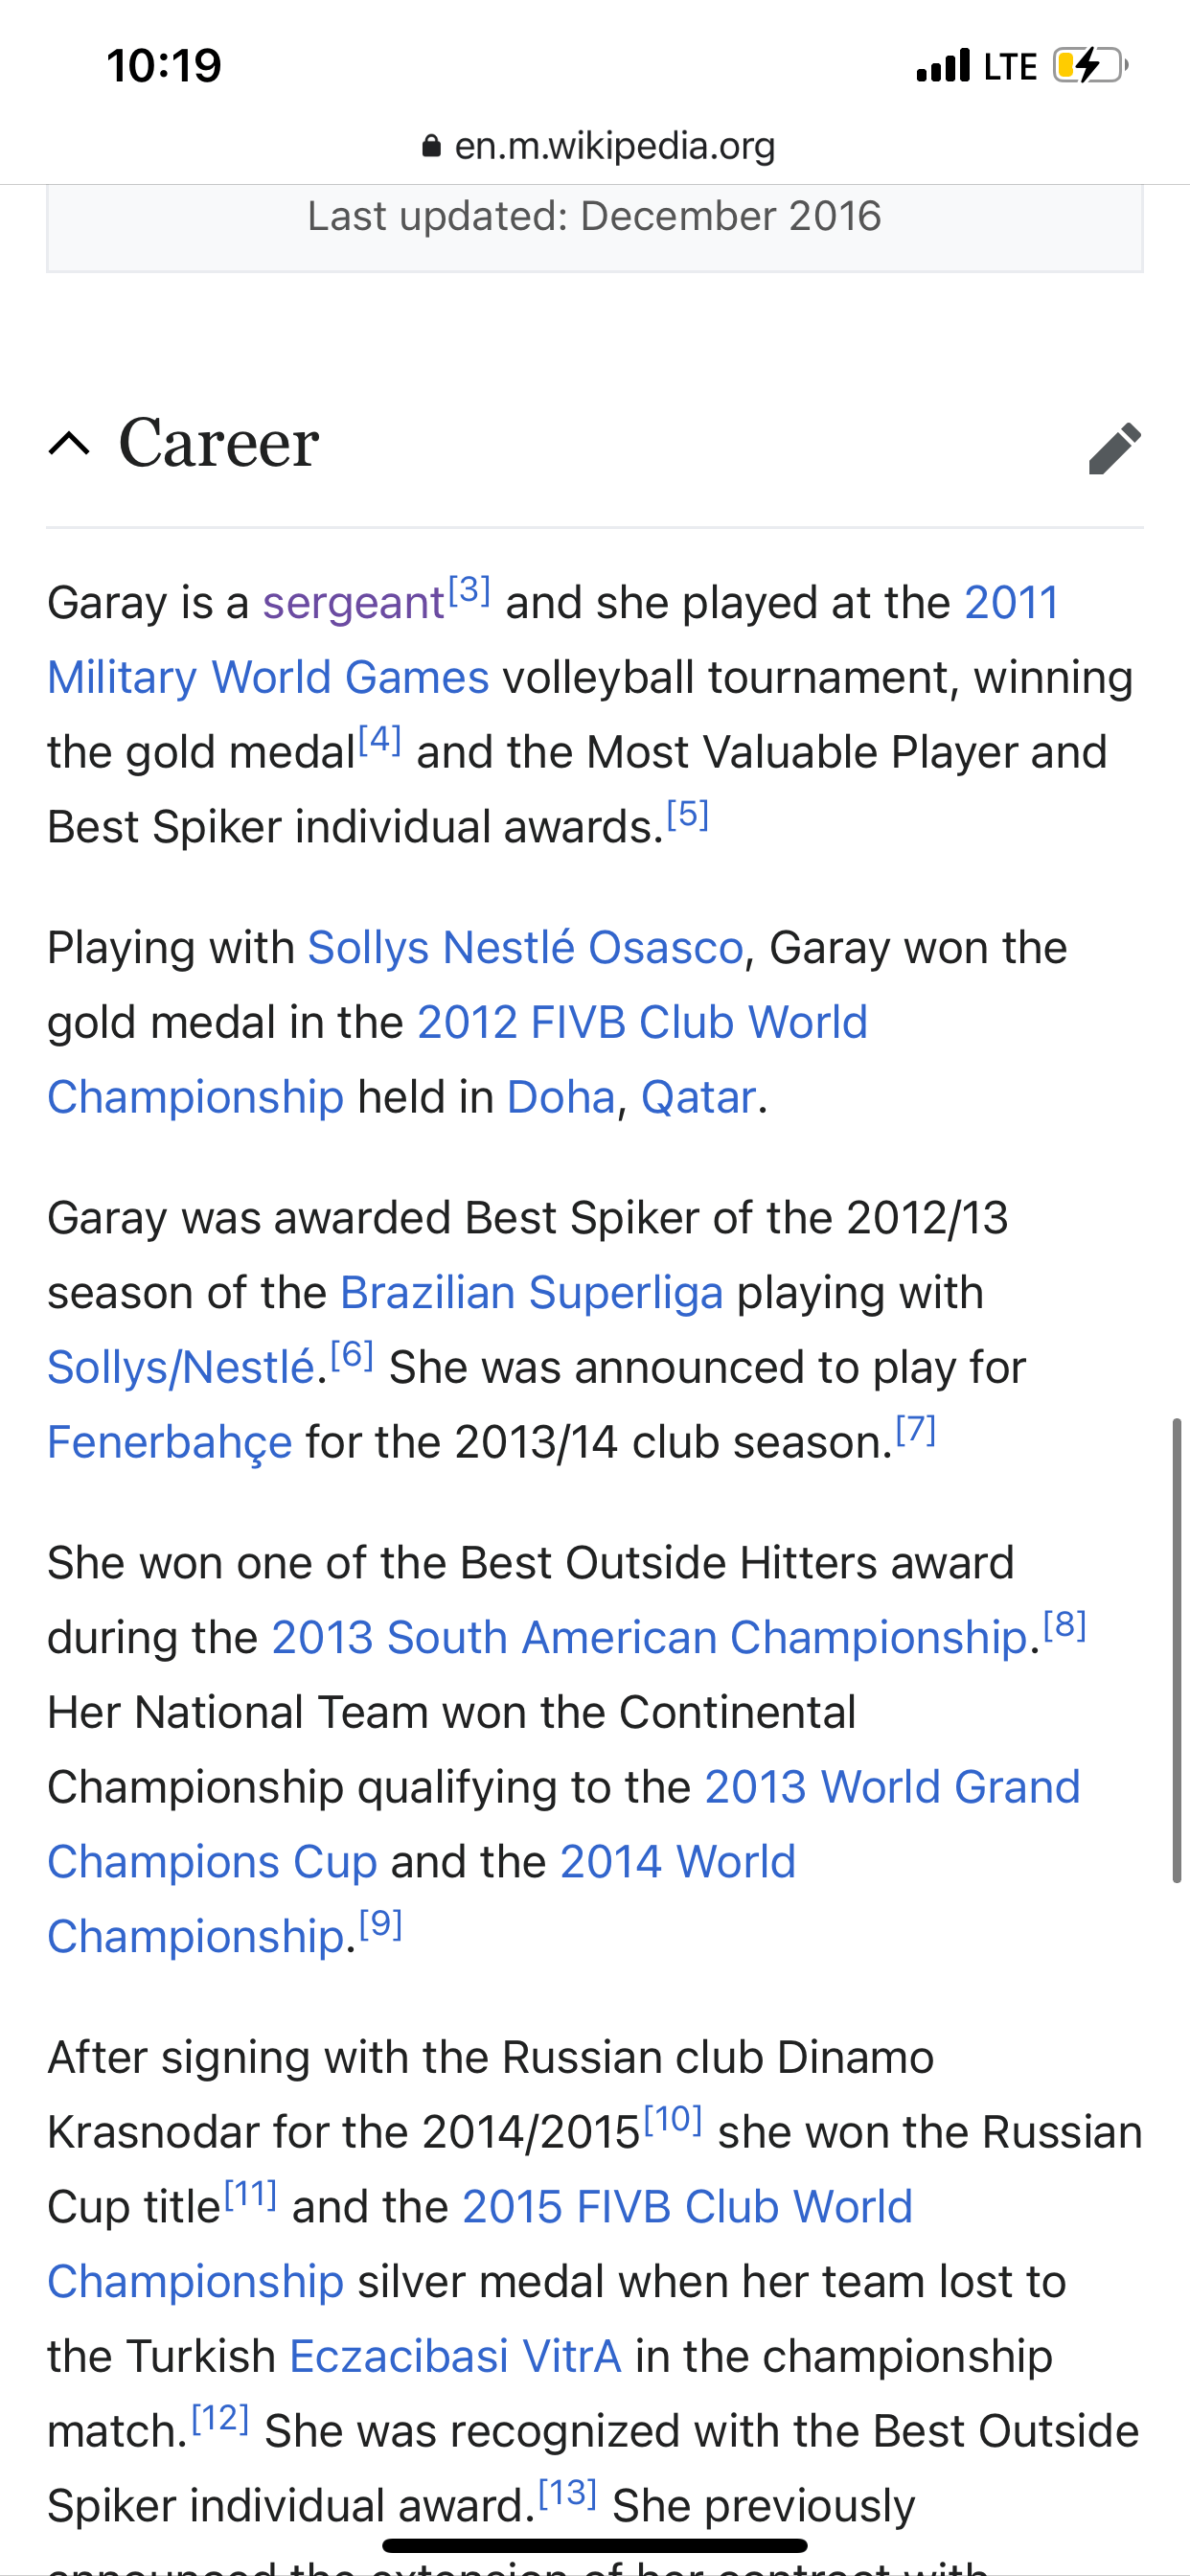1190x2576 pixels.
Task: Follow the Doha link
Action: click(x=561, y=1098)
